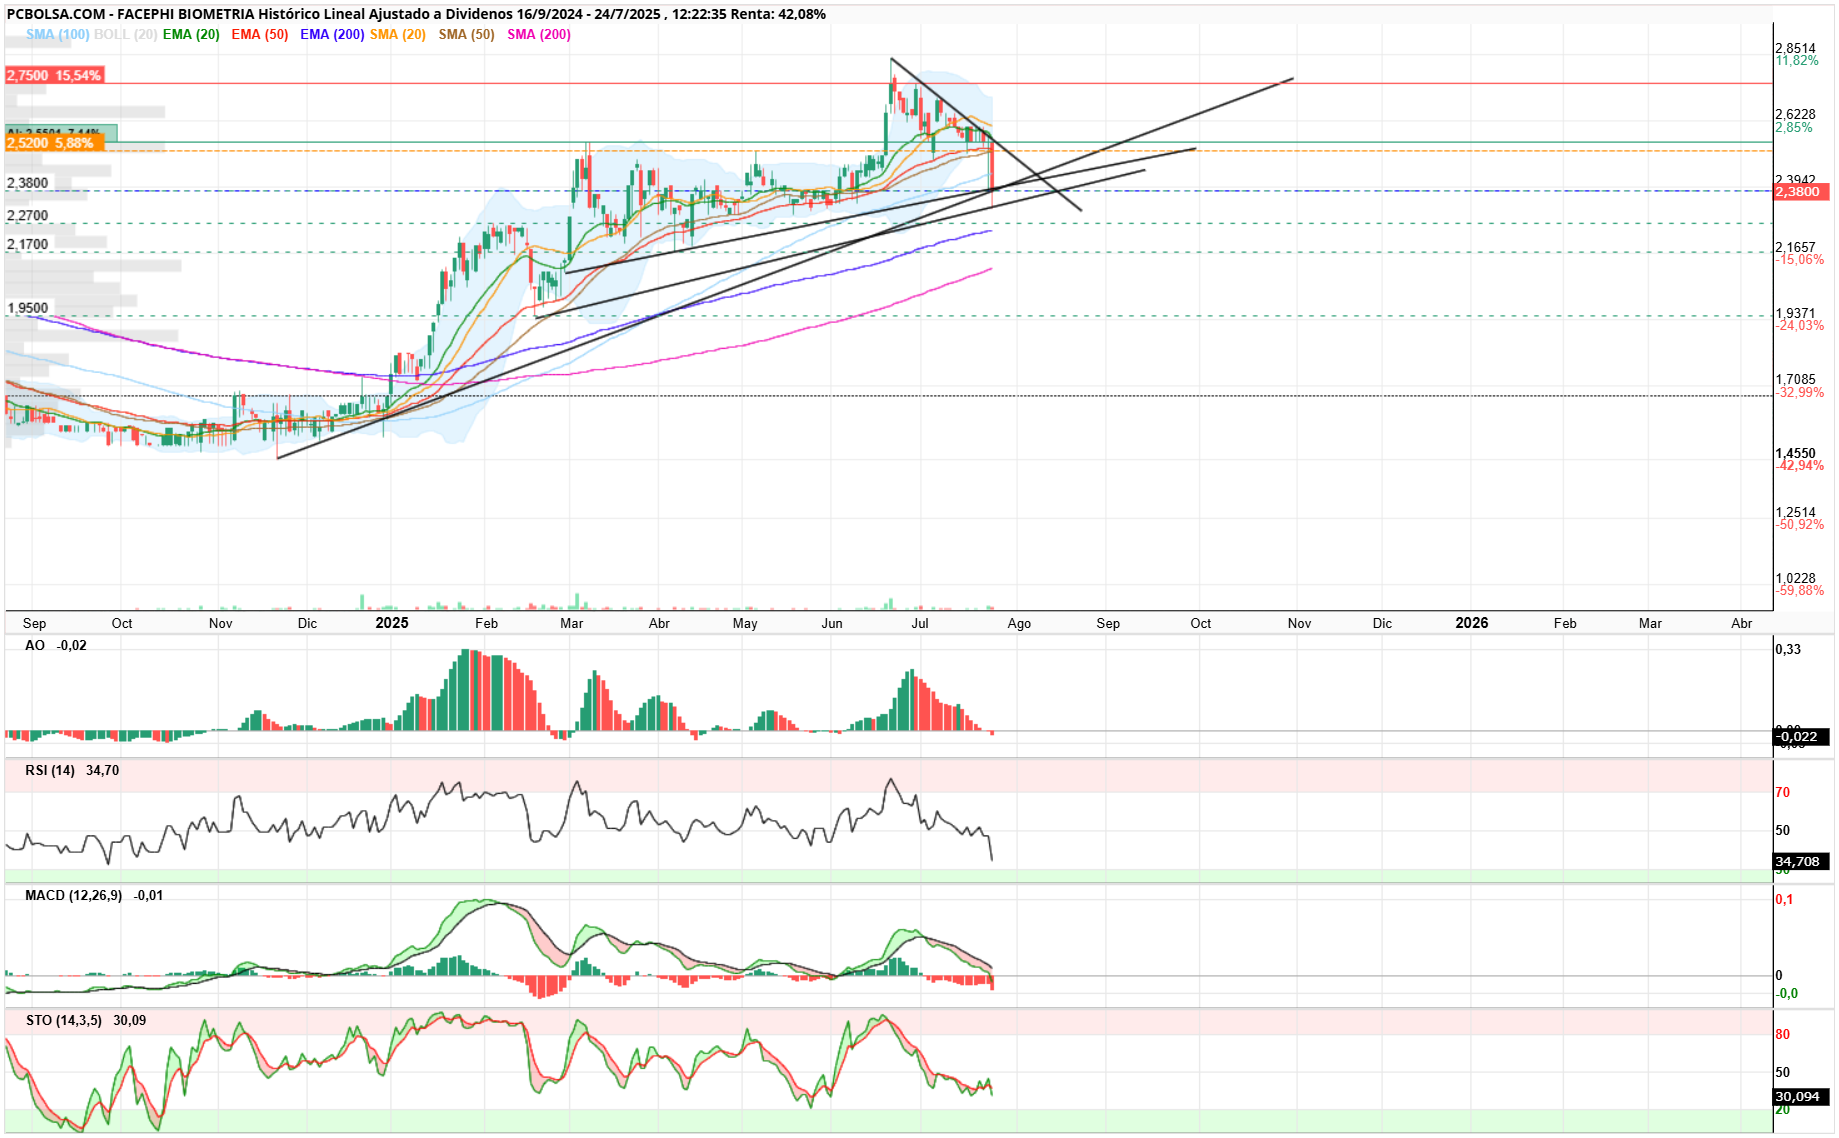Click the 2,8514 price axis value

(x=1795, y=48)
